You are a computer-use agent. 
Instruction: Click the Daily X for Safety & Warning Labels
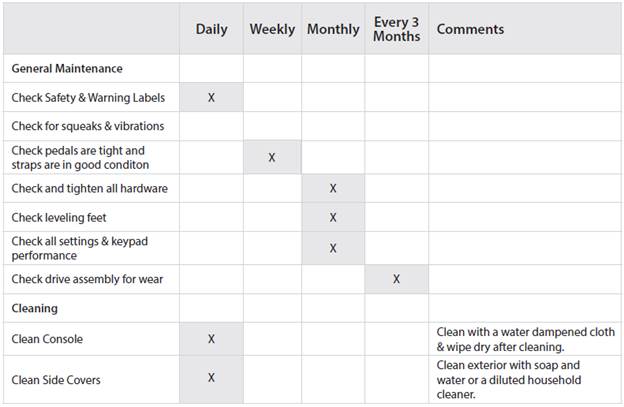(211, 98)
